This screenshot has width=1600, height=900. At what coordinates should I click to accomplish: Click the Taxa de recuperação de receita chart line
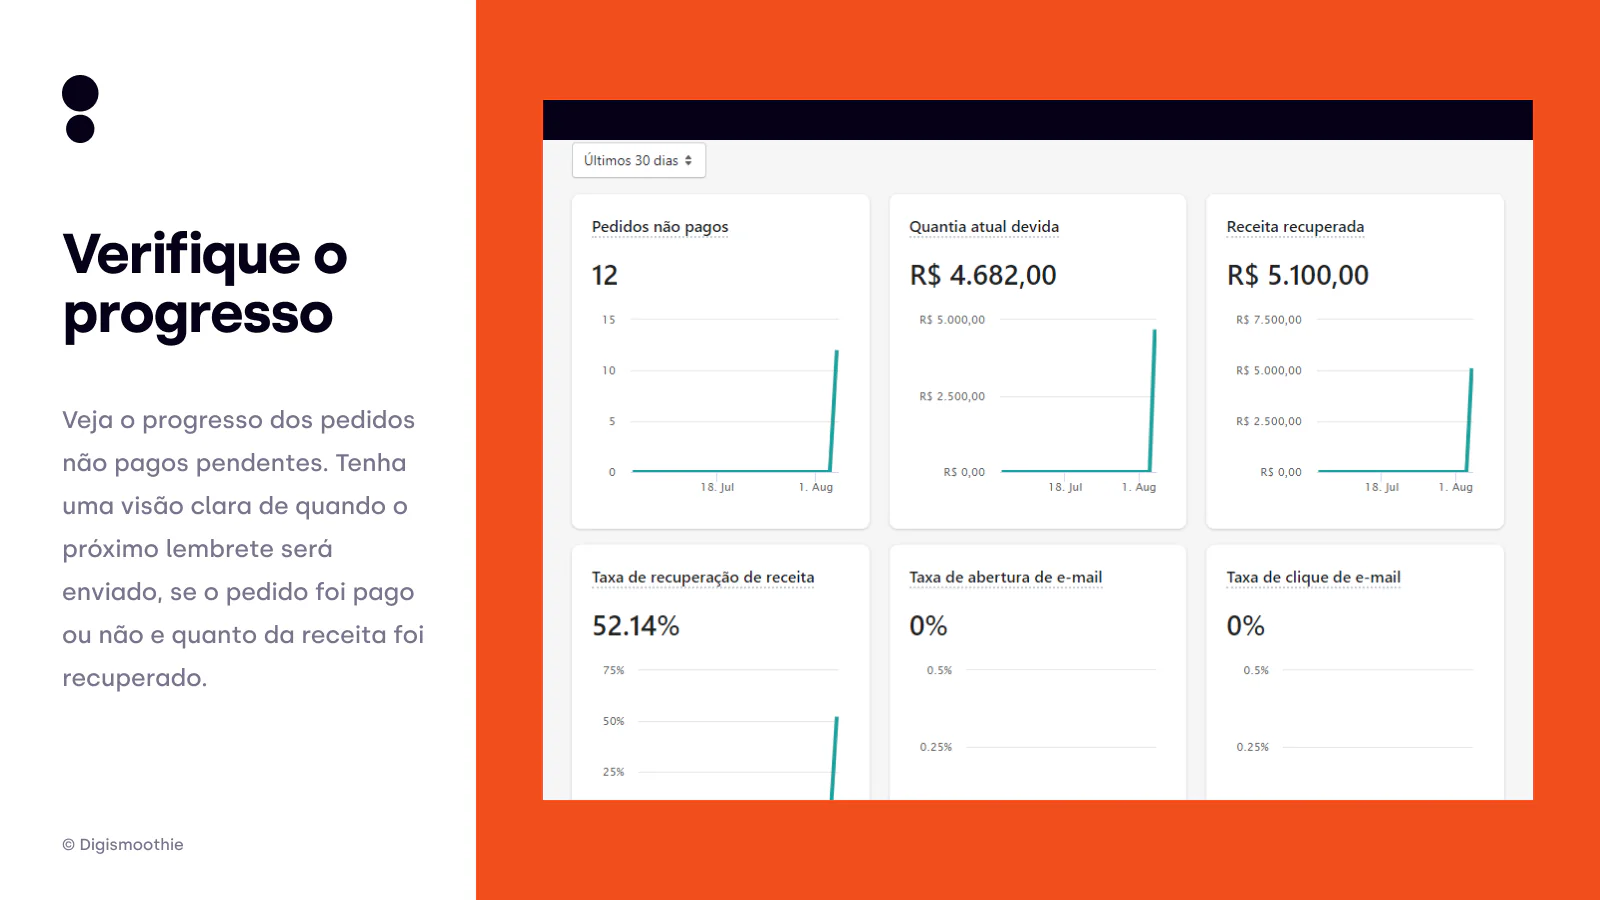834,758
